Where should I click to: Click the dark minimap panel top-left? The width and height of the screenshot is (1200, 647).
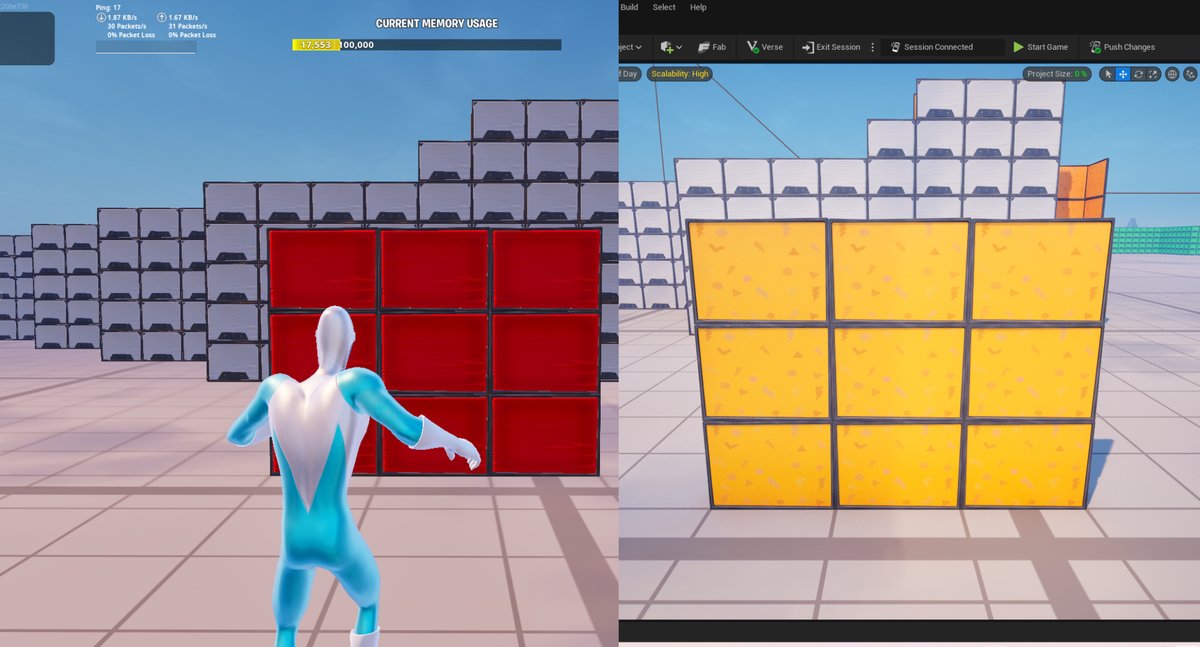click(x=27, y=38)
